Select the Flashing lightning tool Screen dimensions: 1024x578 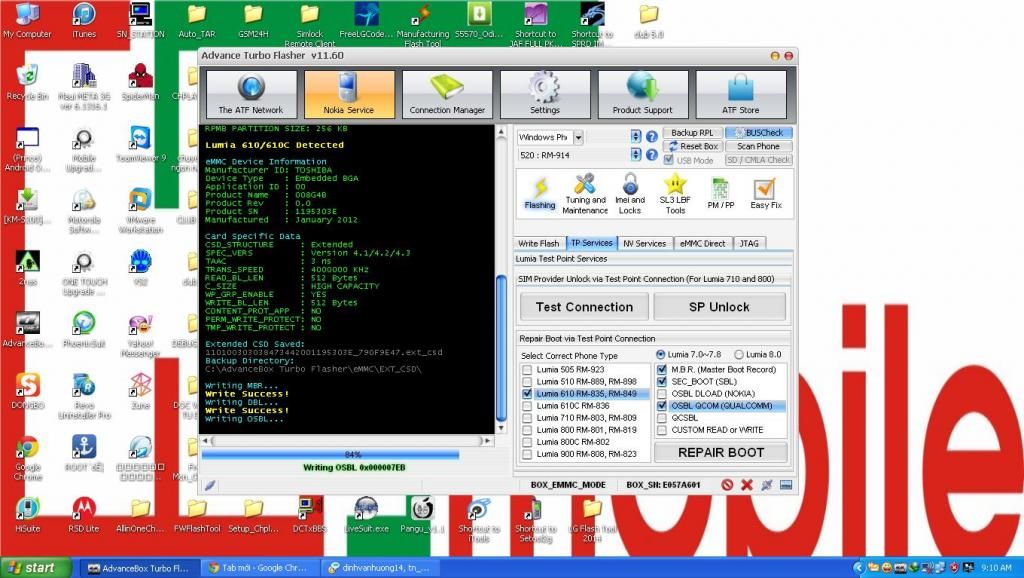coord(540,193)
